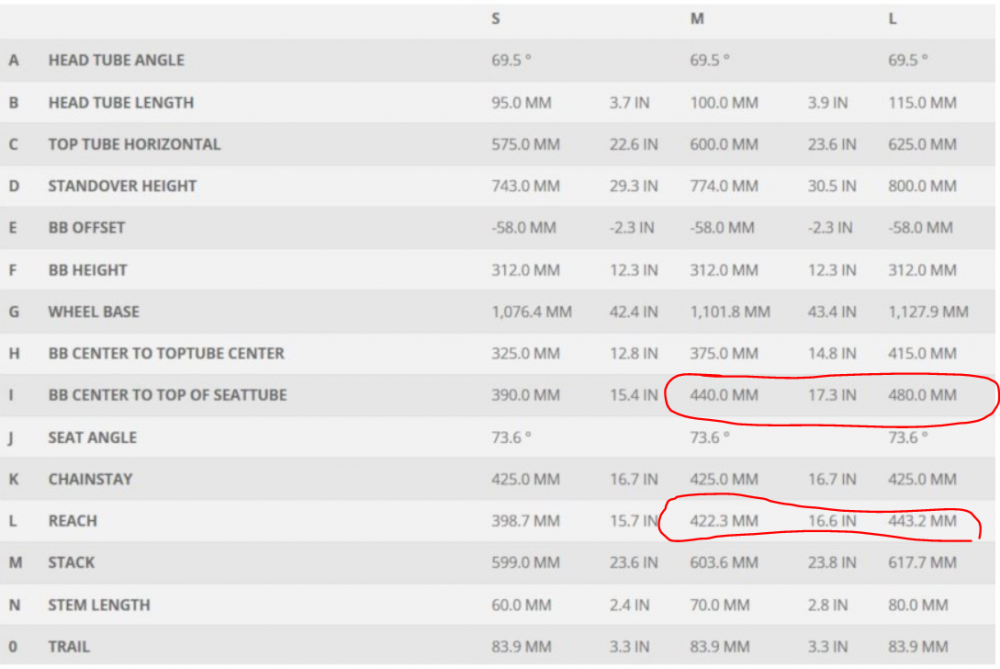The image size is (1000, 669).
Task: Click the 599.0 MM stack value
Action: click(526, 563)
